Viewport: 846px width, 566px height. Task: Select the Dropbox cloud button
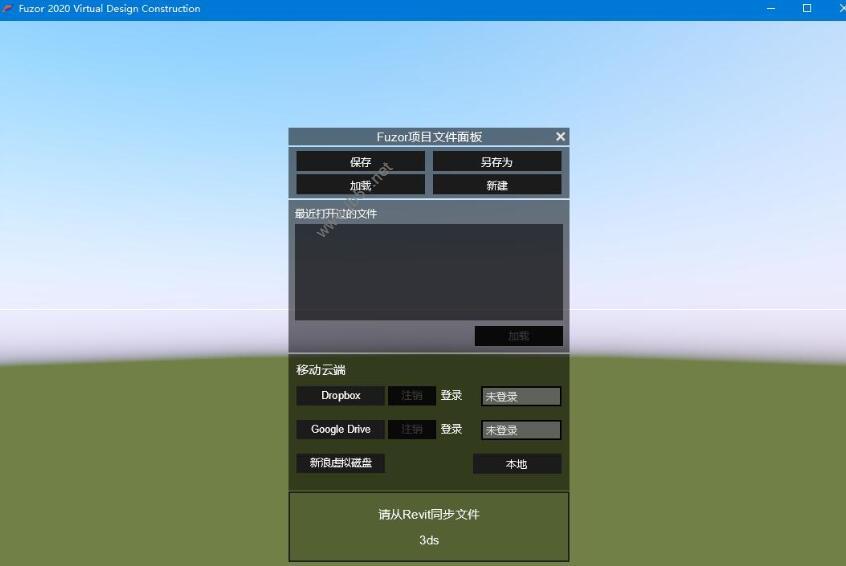[x=340, y=395]
